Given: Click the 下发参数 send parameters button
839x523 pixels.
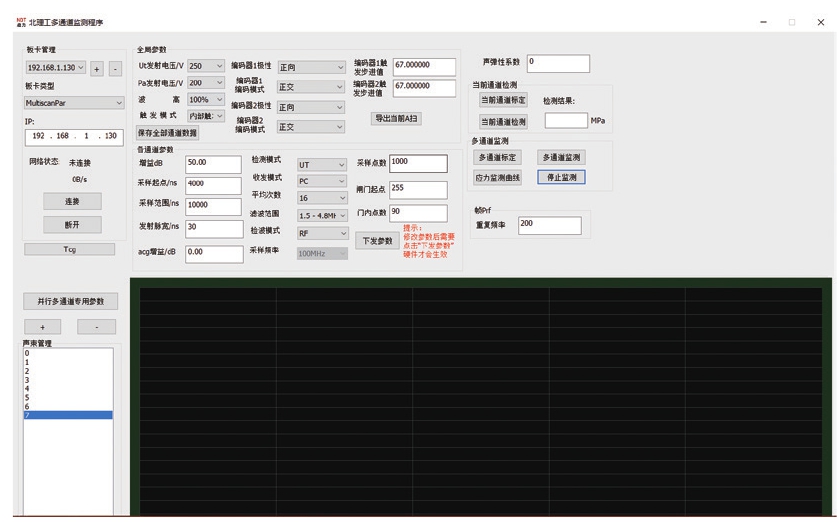Looking at the screenshot, I should pyautogui.click(x=377, y=241).
